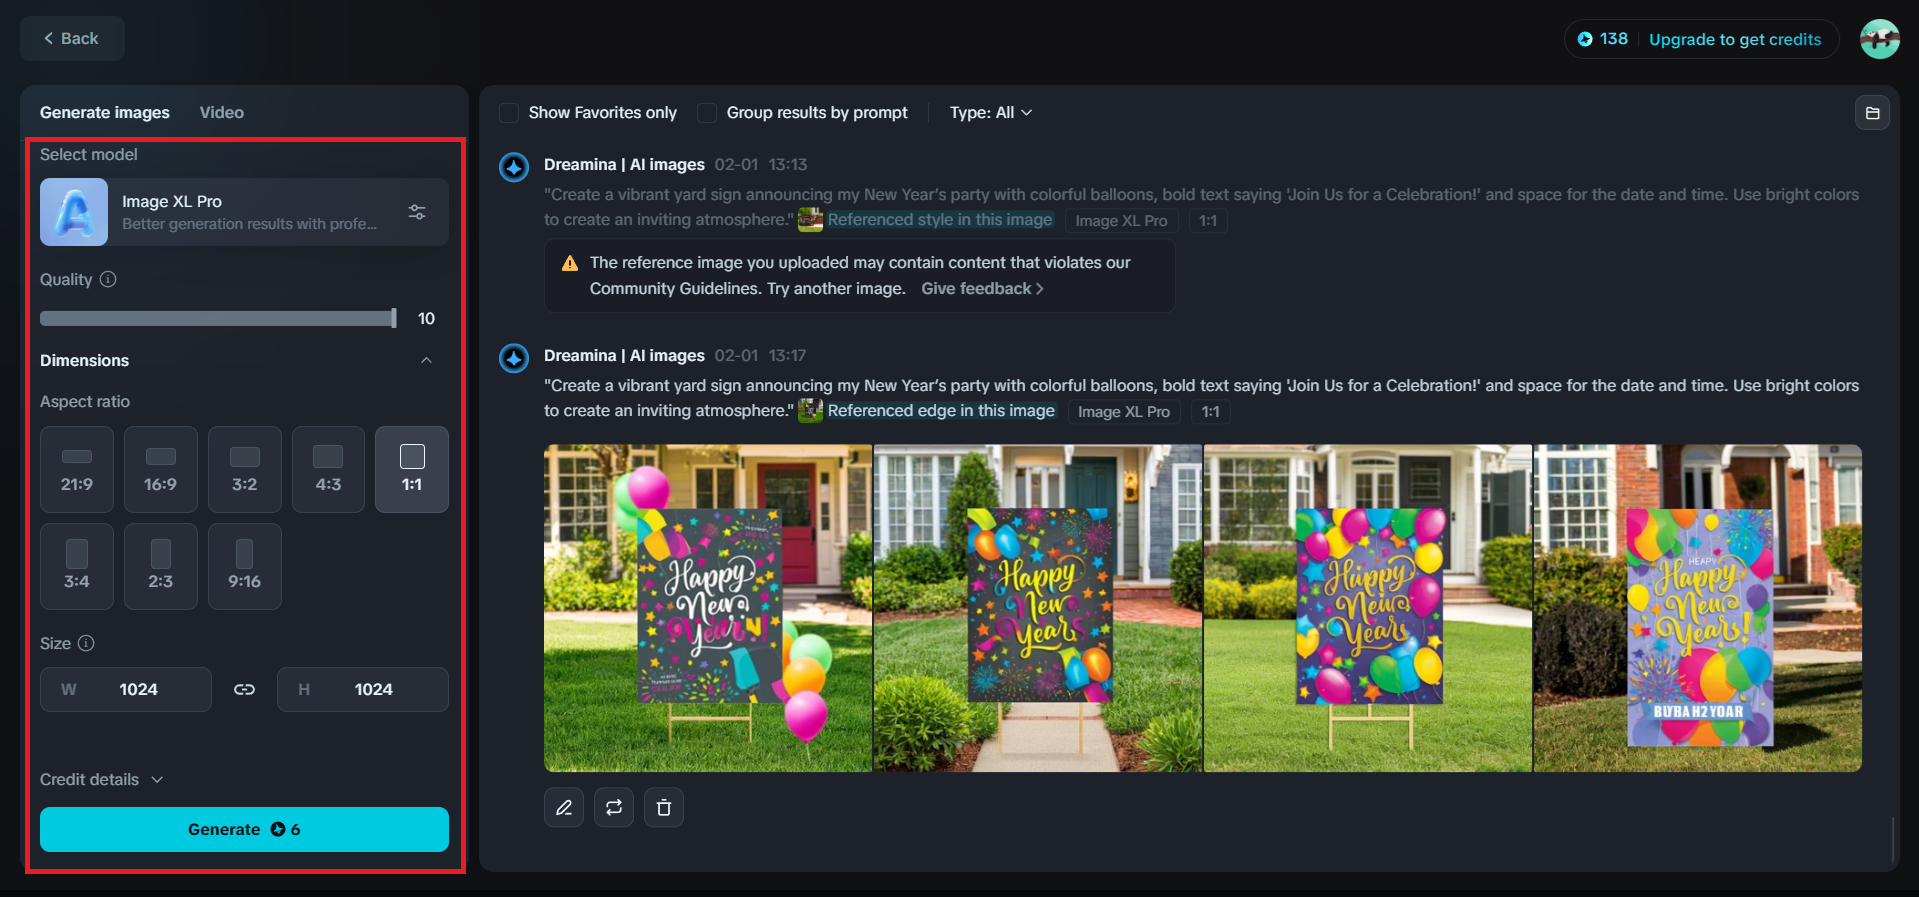
Task: Select the 9:16 aspect ratio
Action: [245, 566]
